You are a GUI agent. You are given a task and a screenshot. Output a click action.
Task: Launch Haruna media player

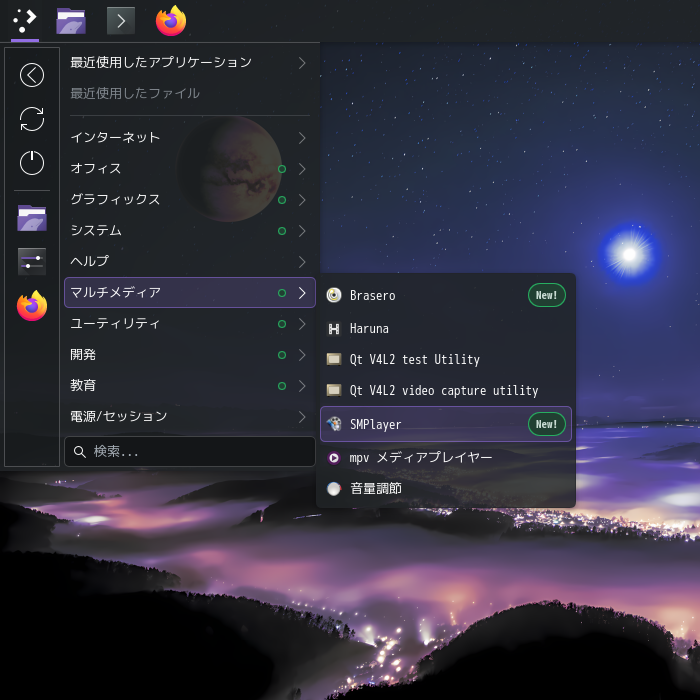446,329
